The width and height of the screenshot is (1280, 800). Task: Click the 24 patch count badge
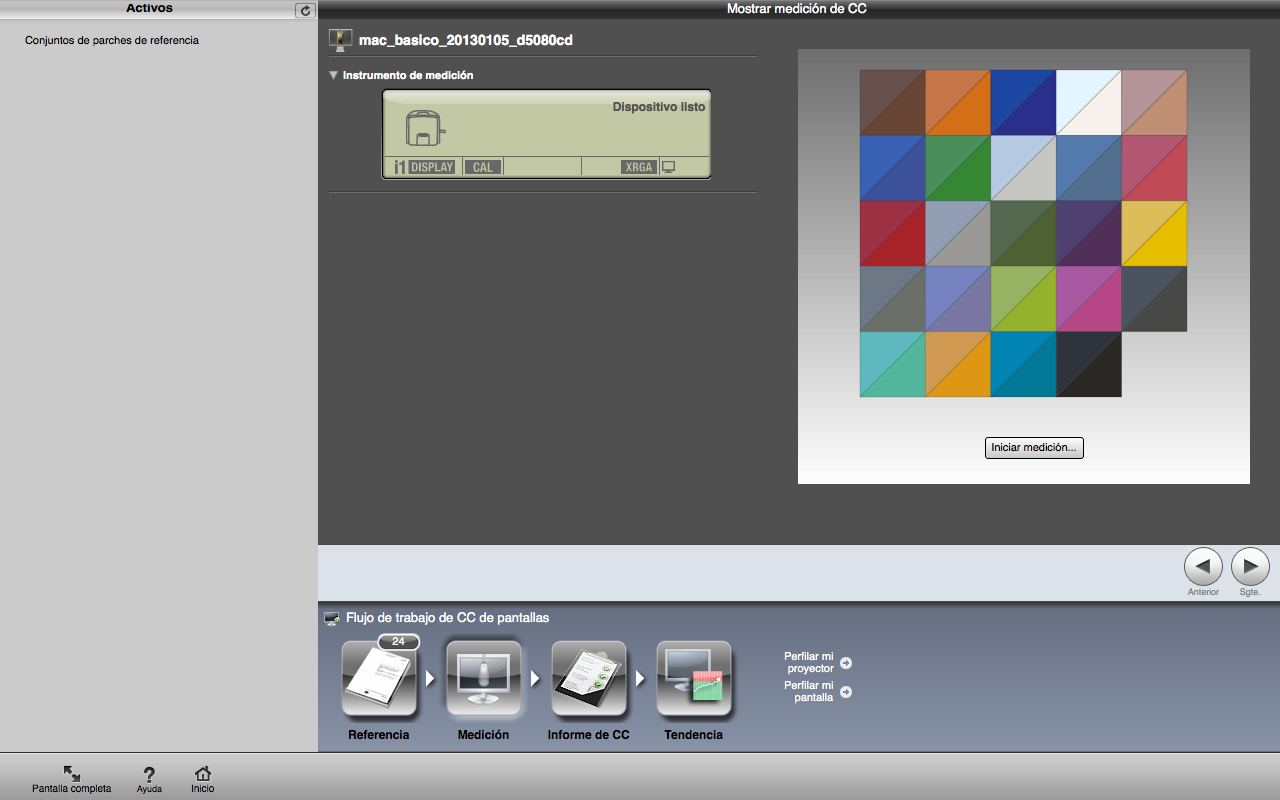pyautogui.click(x=398, y=642)
